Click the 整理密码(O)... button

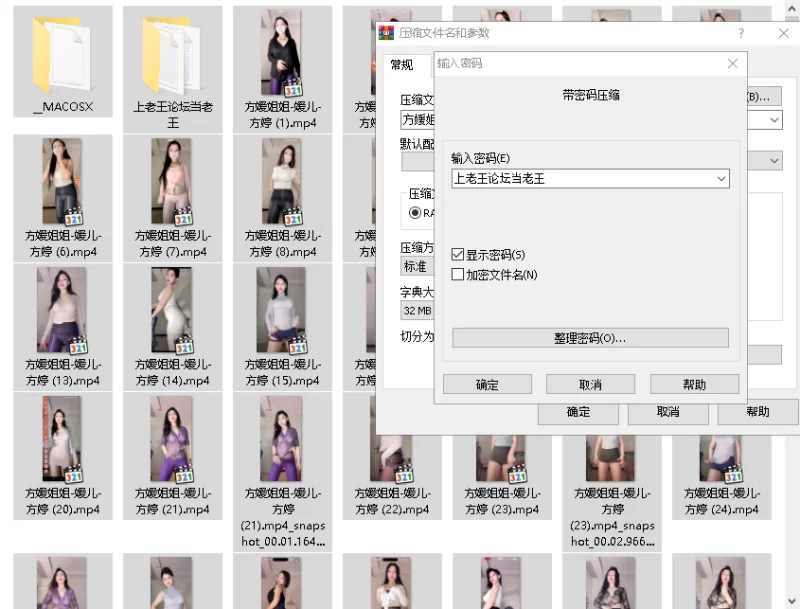click(x=590, y=338)
